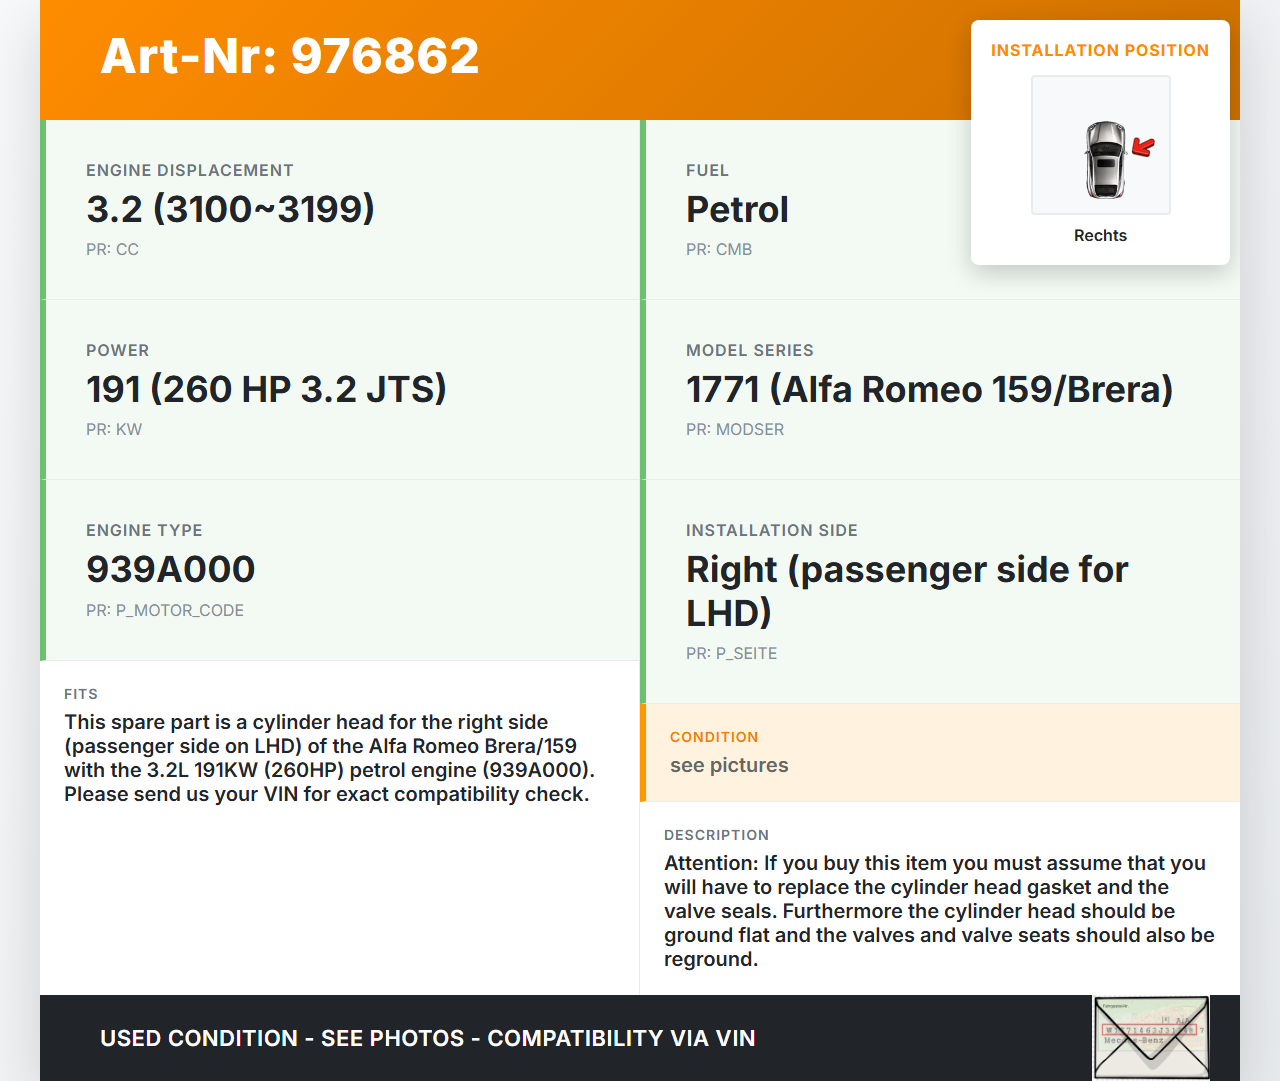Select the engine displacement value 3.2 (3100~3199)
Image resolution: width=1280 pixels, height=1081 pixels.
(230, 209)
